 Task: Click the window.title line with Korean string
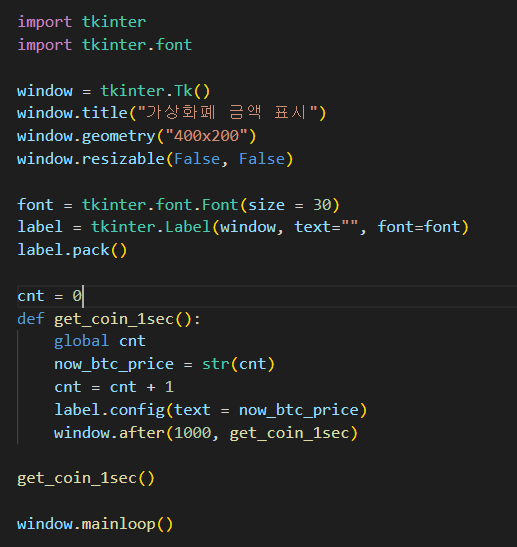tap(172, 113)
